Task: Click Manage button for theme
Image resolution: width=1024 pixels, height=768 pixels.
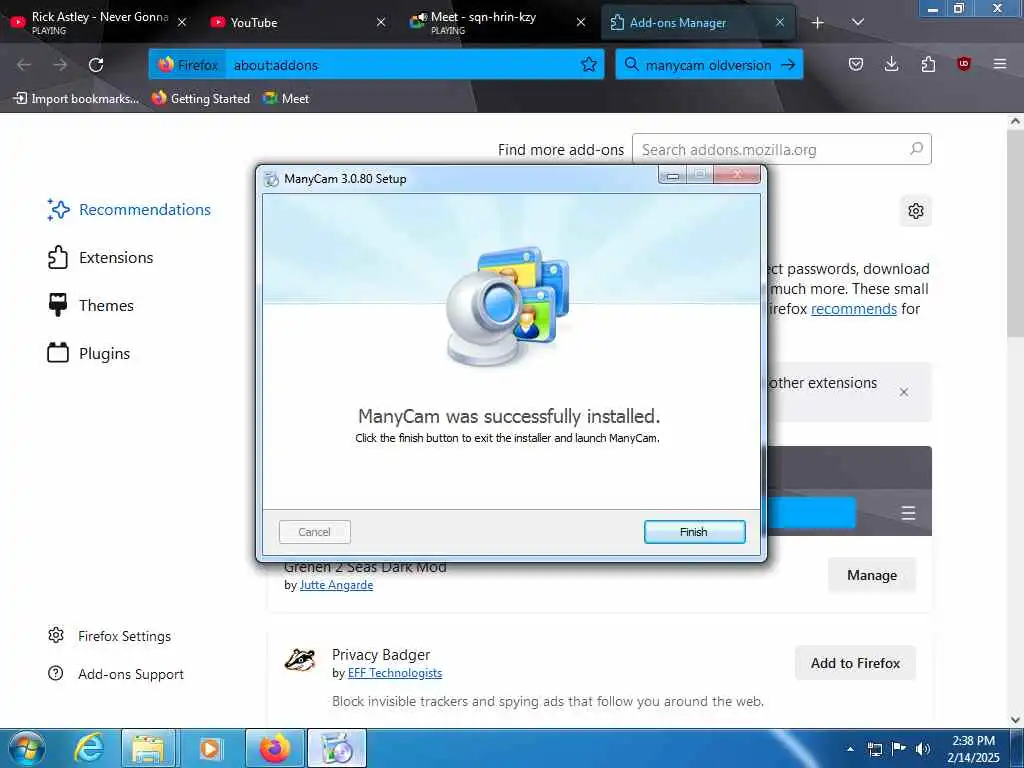Action: click(872, 575)
